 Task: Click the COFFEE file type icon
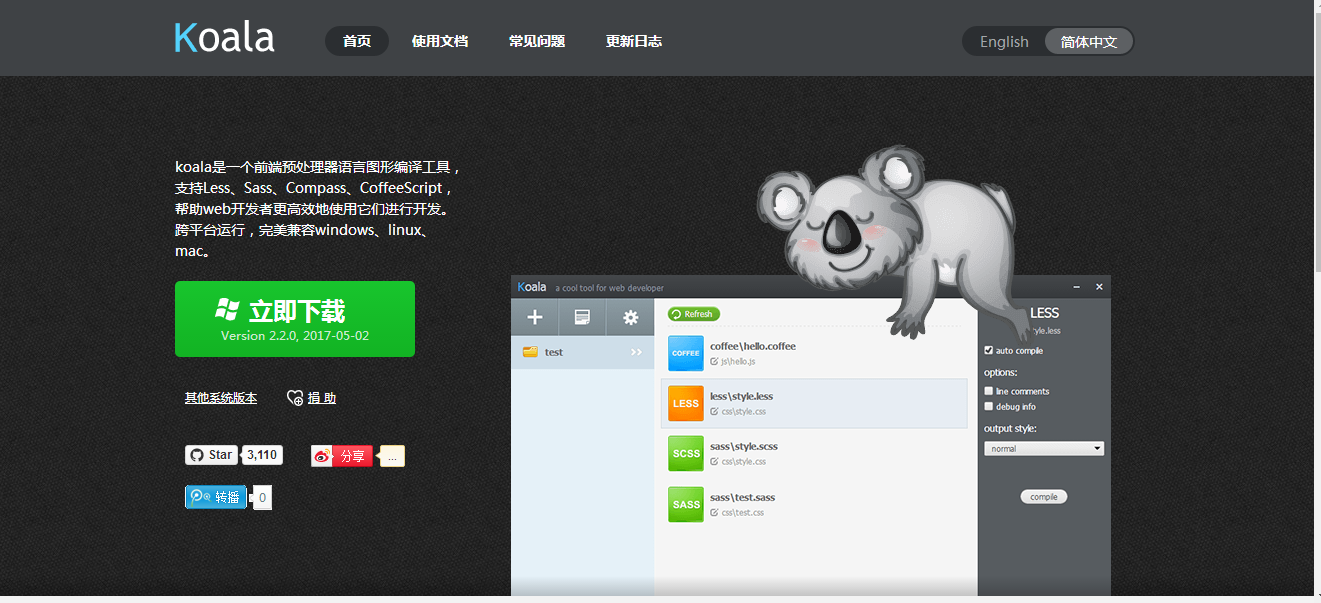tap(686, 353)
